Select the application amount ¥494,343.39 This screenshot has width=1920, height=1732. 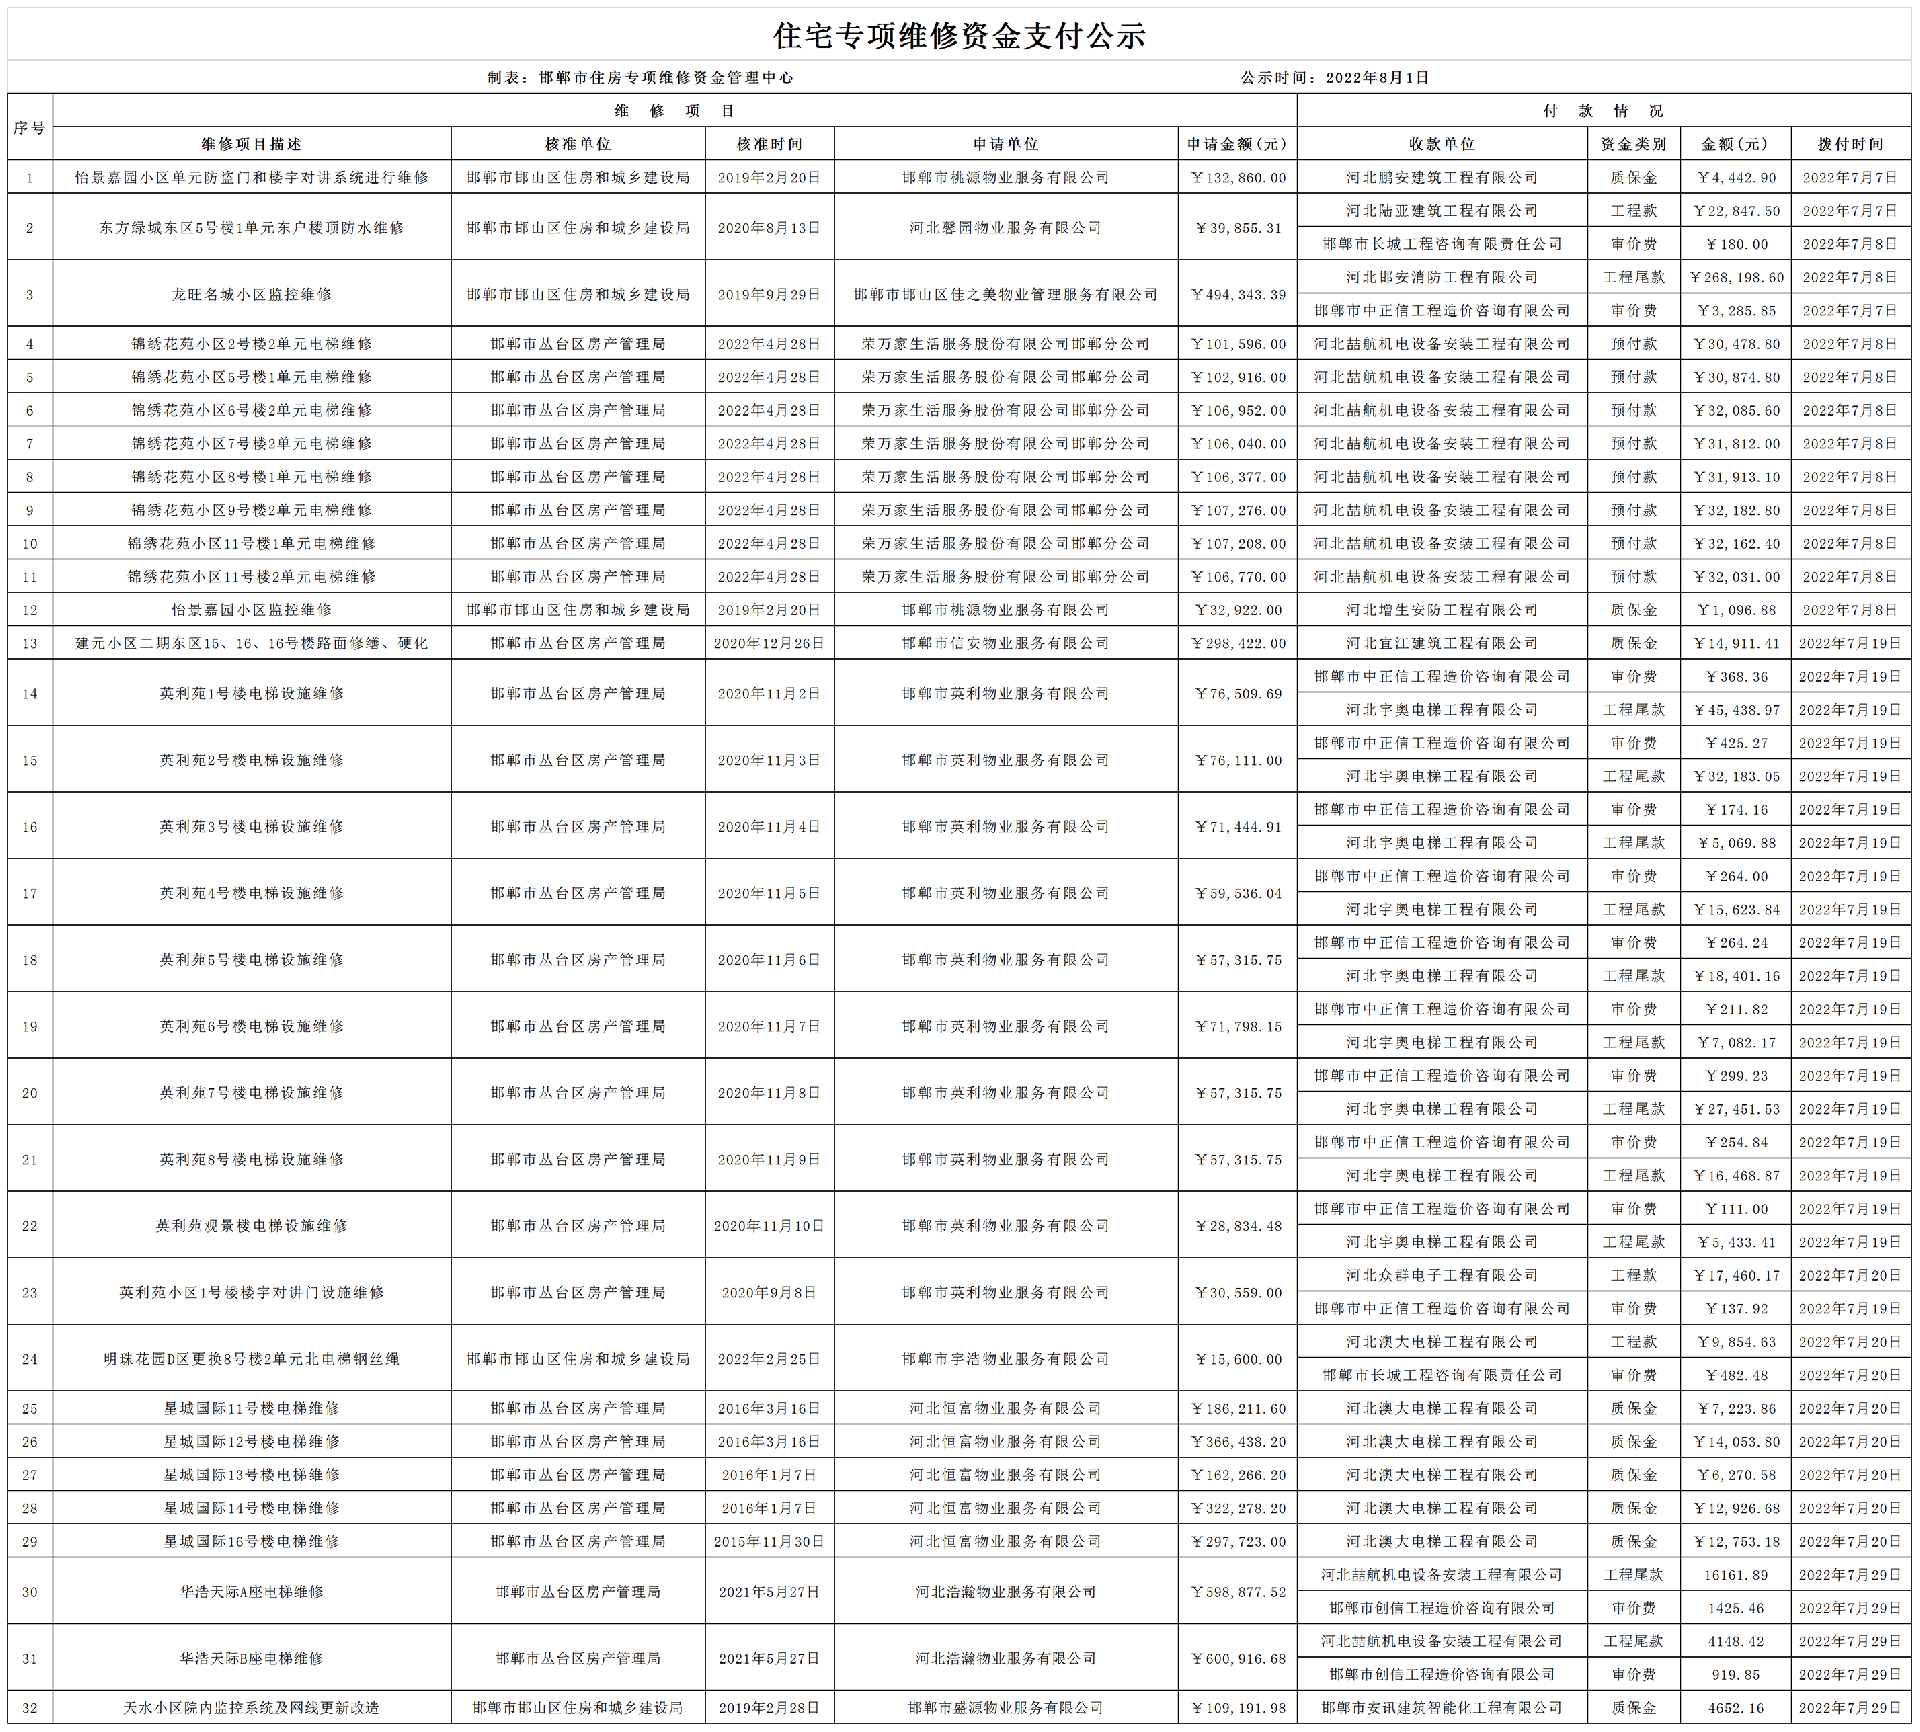pyautogui.click(x=1238, y=294)
